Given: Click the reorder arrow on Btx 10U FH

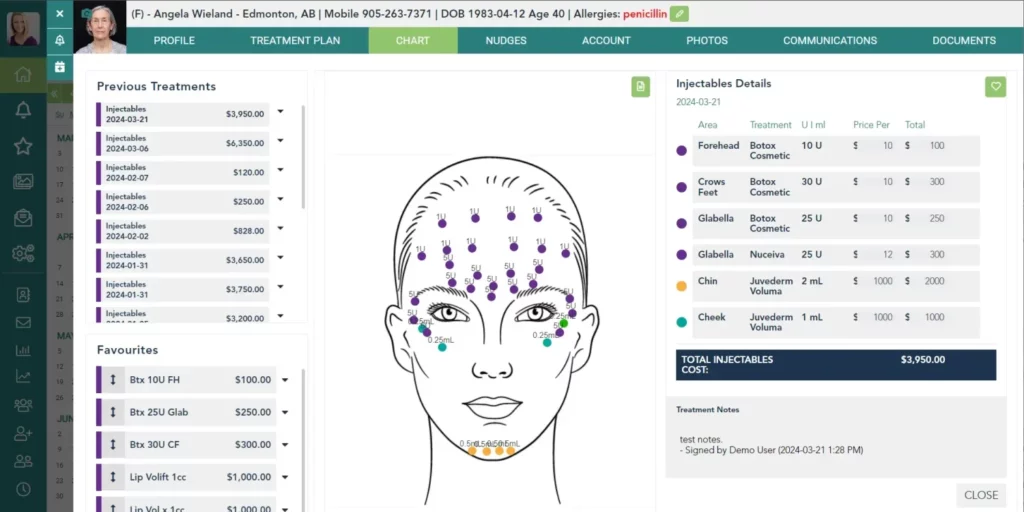Looking at the screenshot, I should [x=113, y=380].
